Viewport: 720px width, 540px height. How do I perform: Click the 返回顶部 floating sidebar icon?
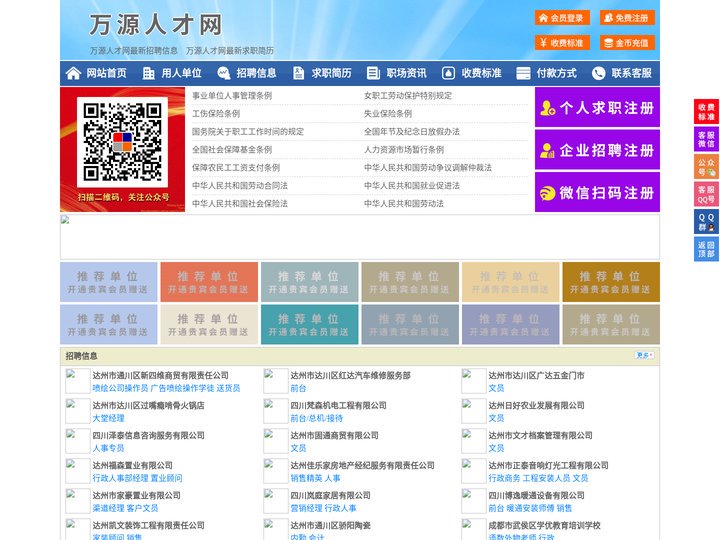tap(706, 249)
